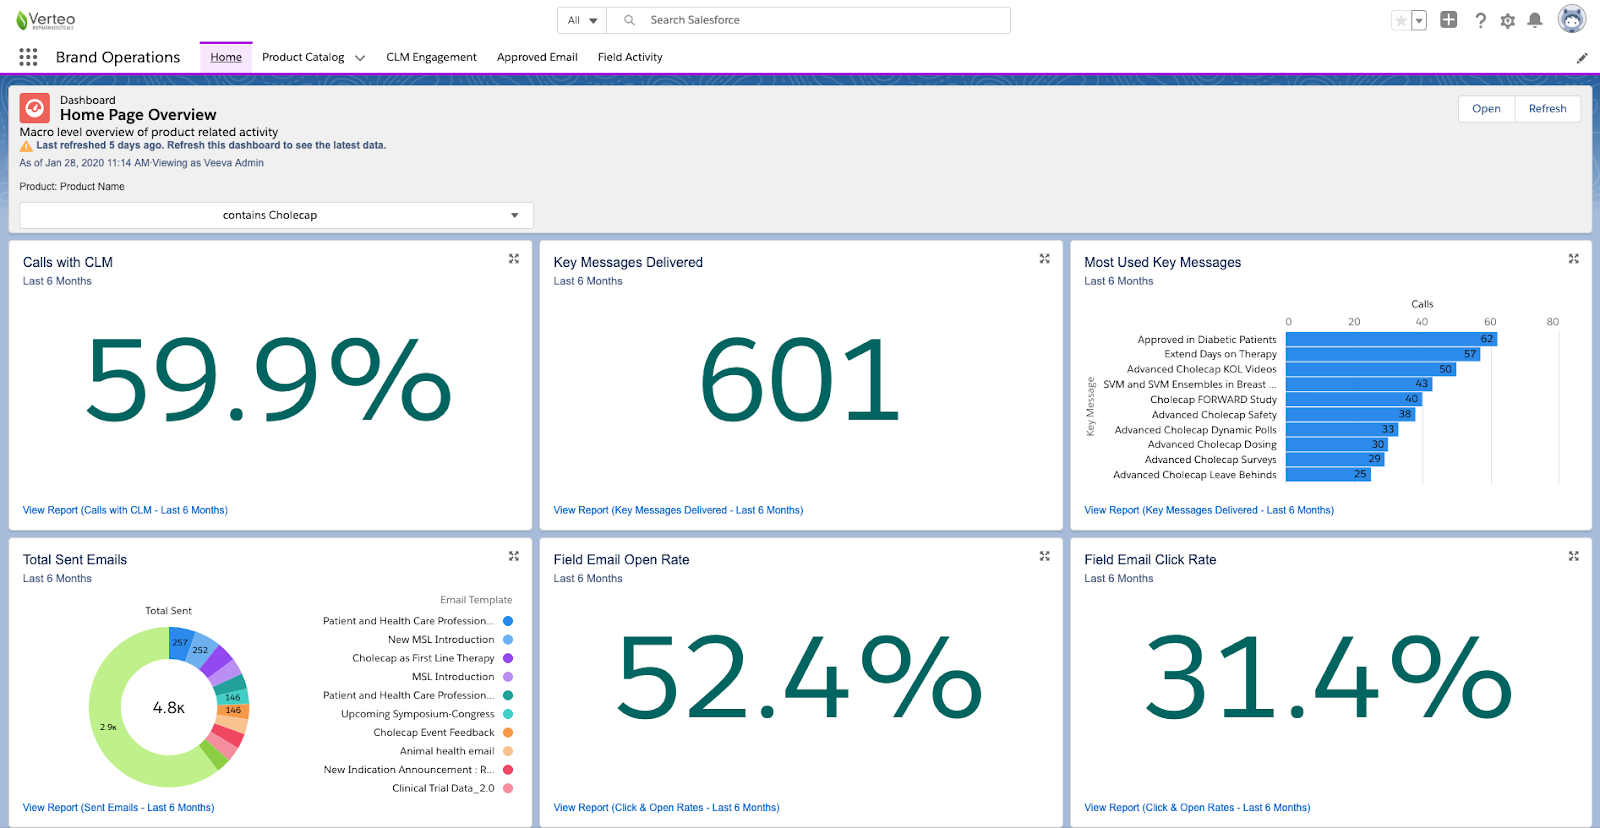Switch to the CLM Engagement tab

click(431, 57)
